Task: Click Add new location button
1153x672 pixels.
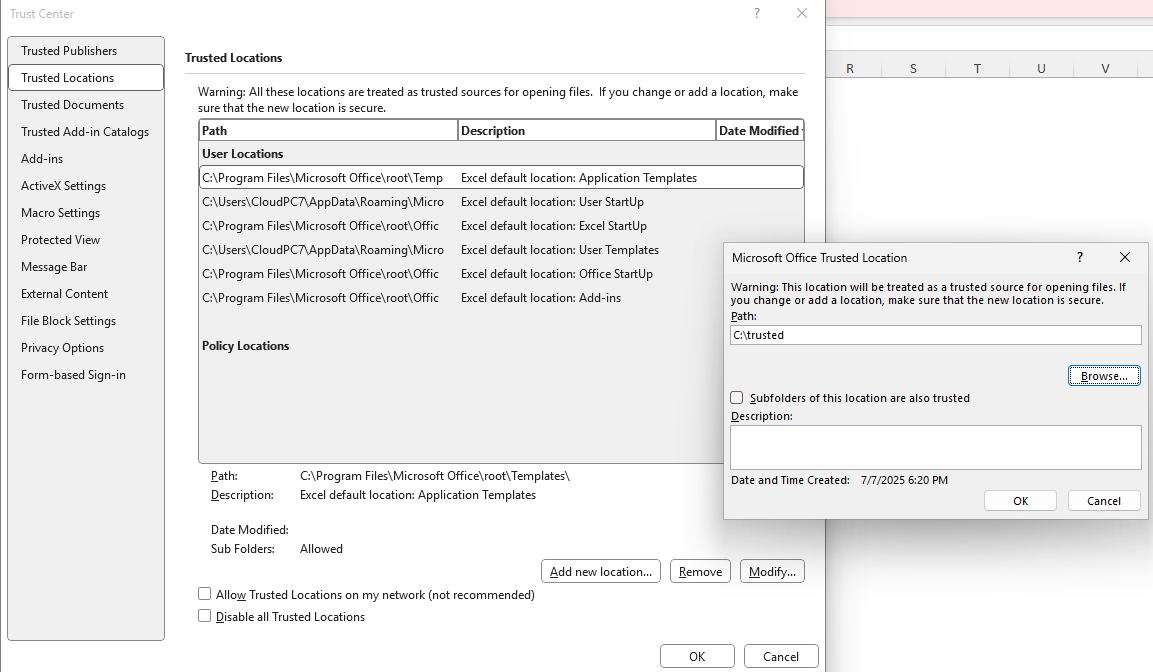Action: click(601, 571)
